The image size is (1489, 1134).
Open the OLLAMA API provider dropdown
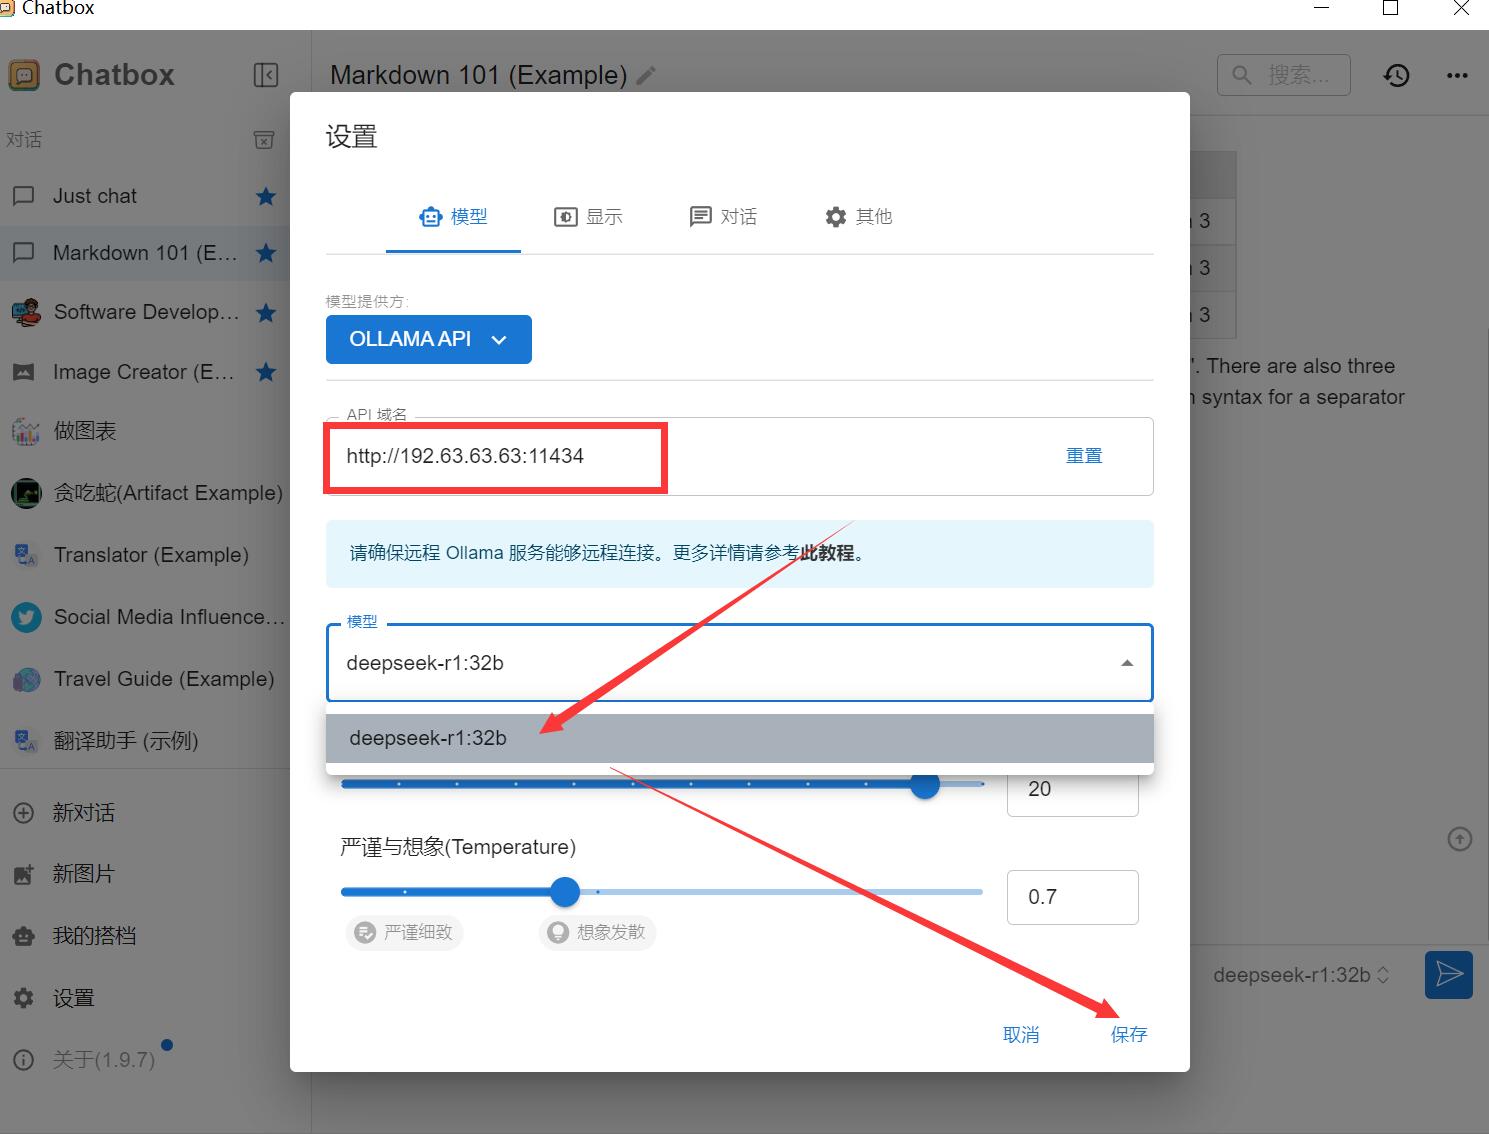pyautogui.click(x=429, y=340)
